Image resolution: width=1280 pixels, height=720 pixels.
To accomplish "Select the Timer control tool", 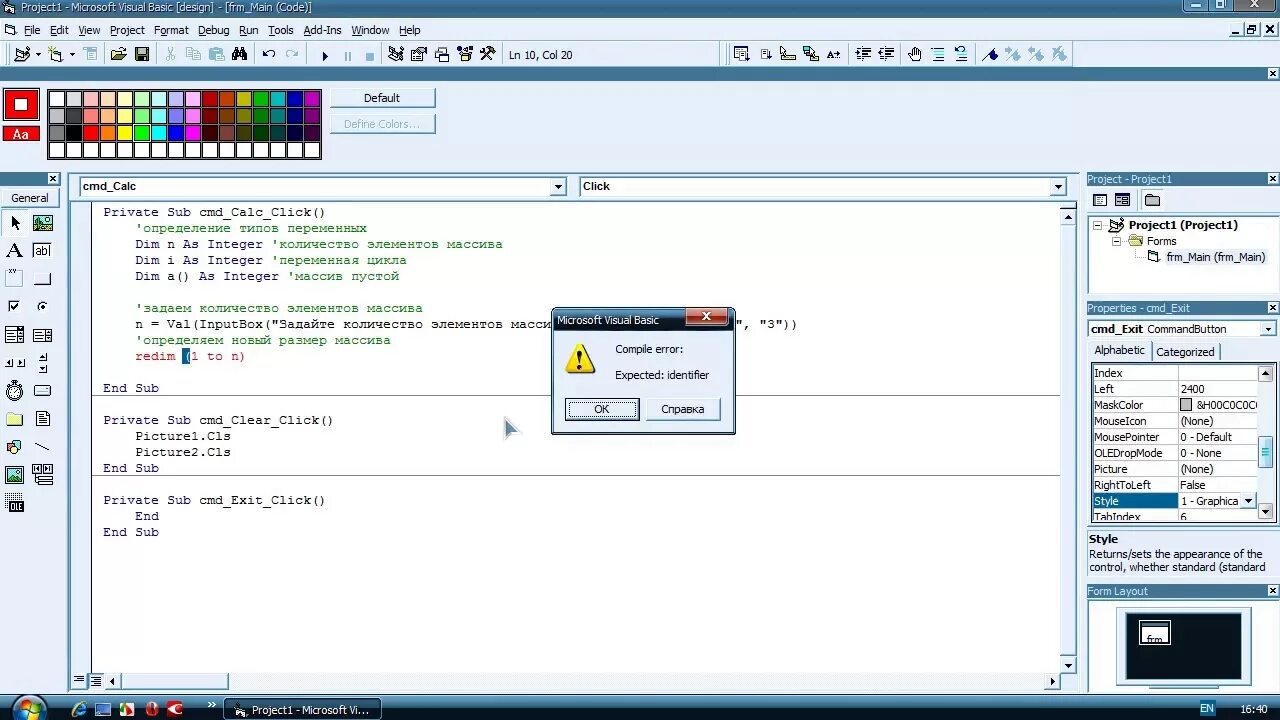I will click(15, 391).
